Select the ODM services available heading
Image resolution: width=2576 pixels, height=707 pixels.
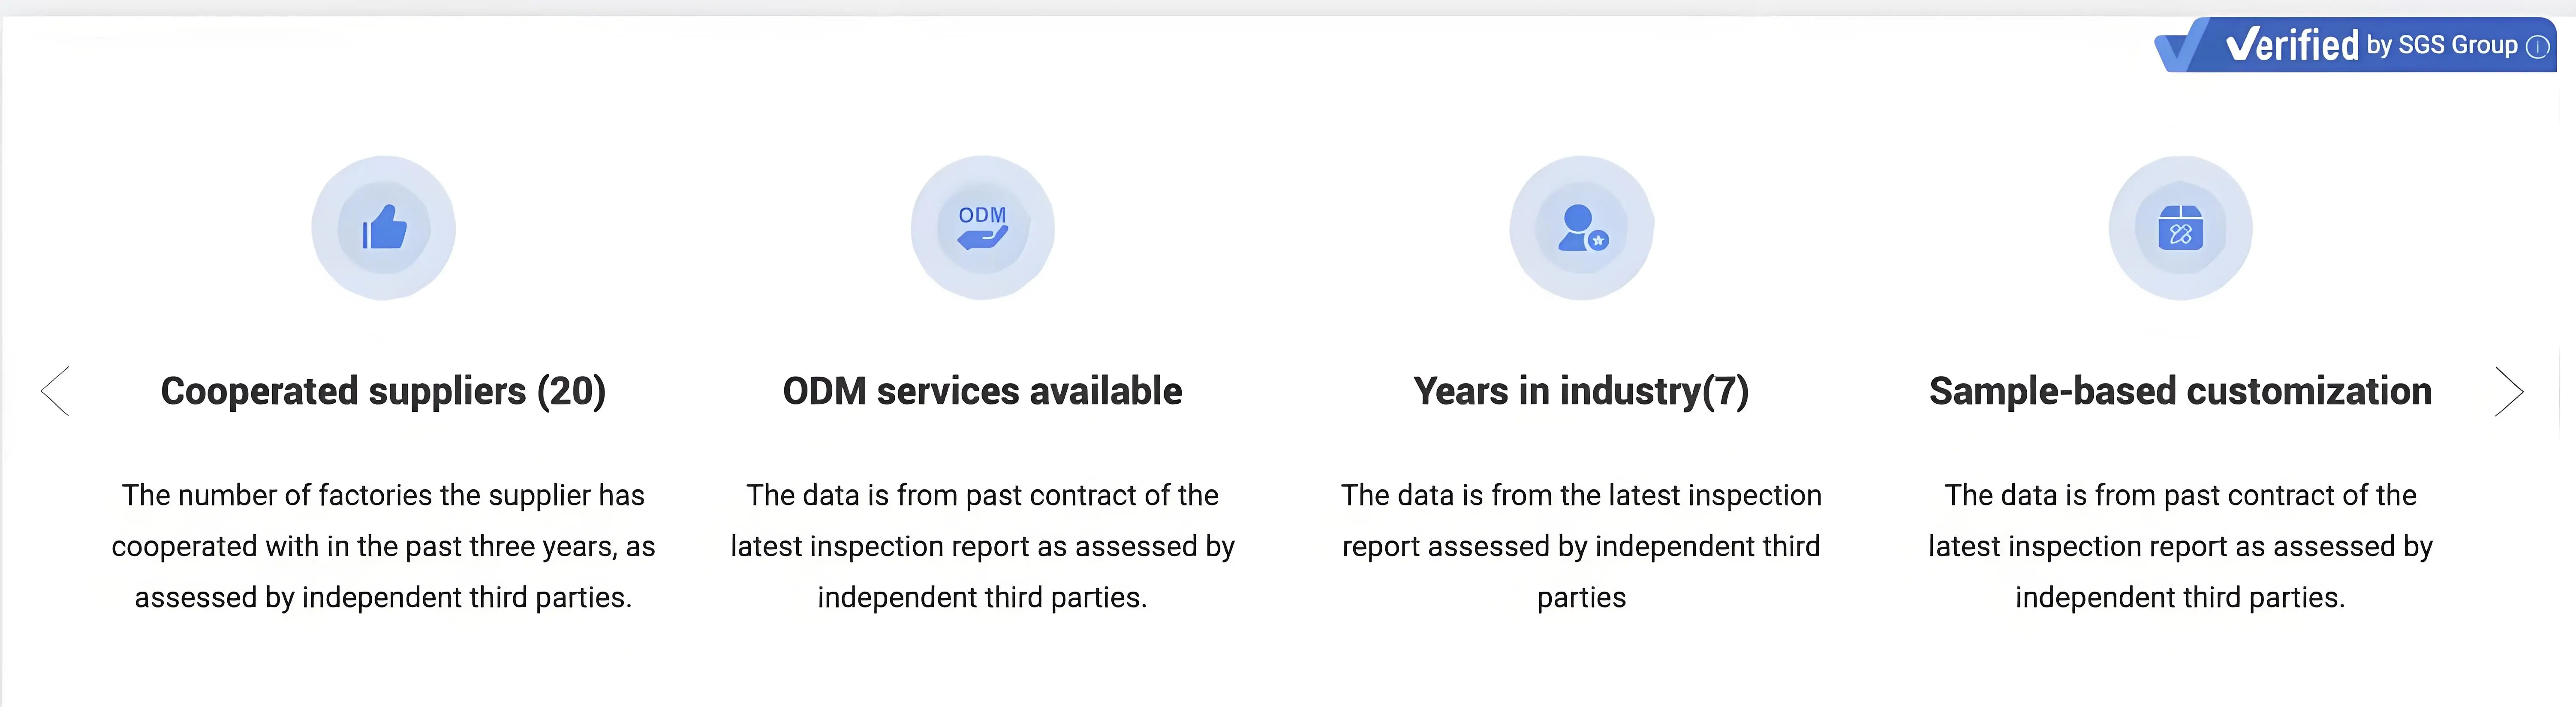(x=982, y=391)
